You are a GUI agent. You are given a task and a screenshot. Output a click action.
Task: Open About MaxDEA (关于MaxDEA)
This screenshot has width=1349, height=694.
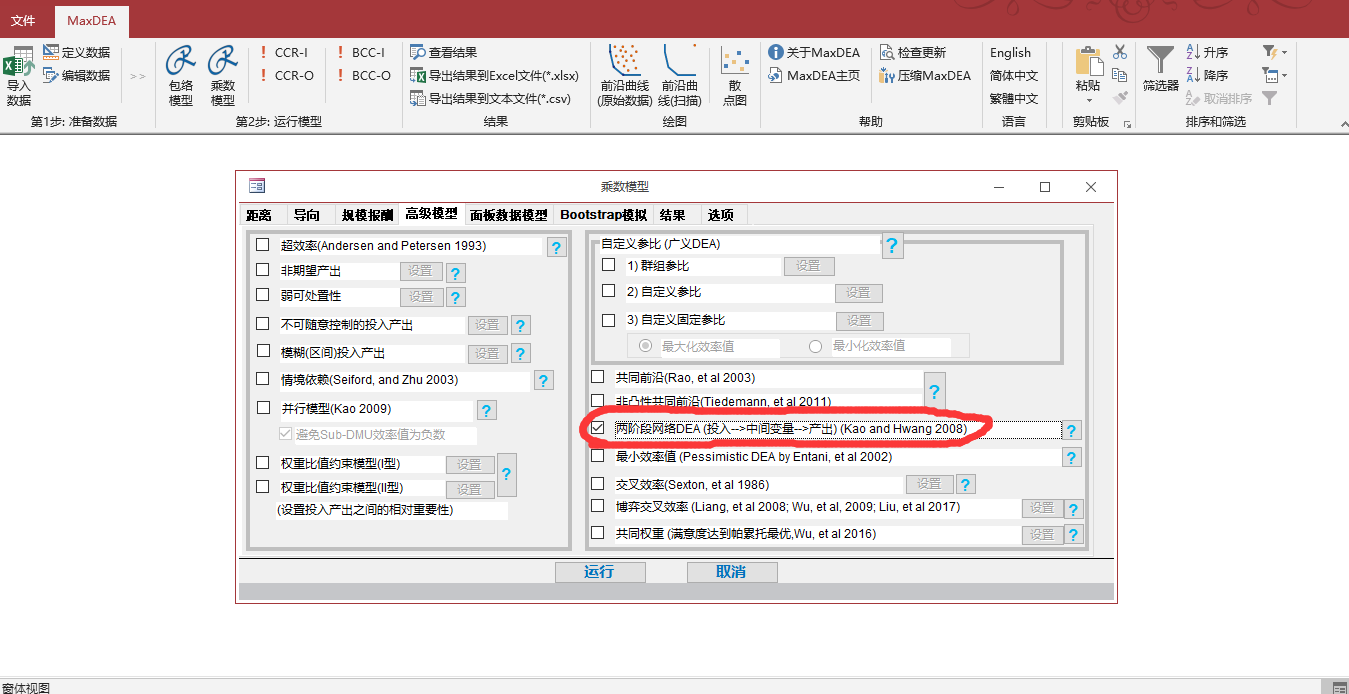[x=814, y=52]
